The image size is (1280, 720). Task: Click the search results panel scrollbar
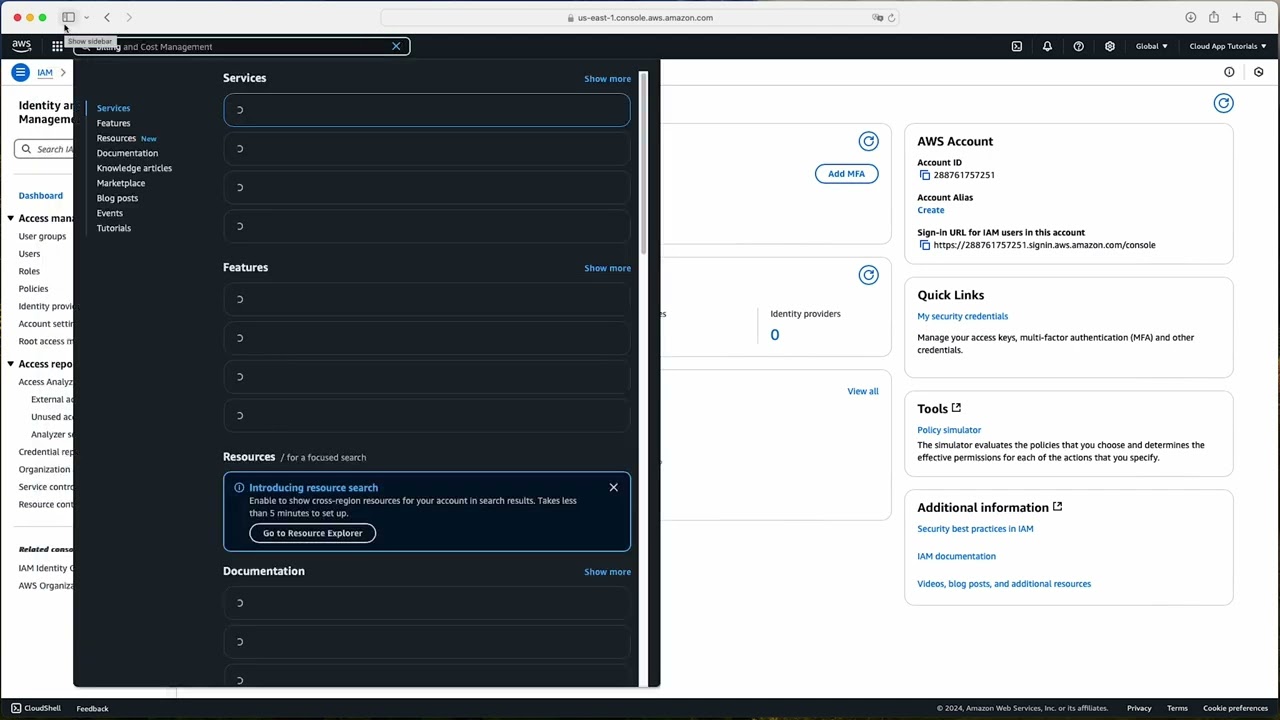point(644,163)
